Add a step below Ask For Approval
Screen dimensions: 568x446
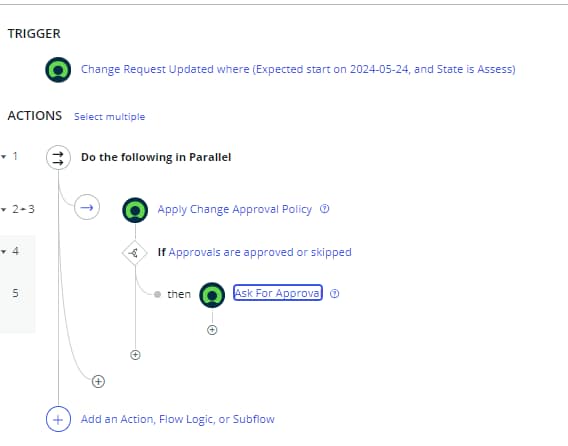(212, 330)
